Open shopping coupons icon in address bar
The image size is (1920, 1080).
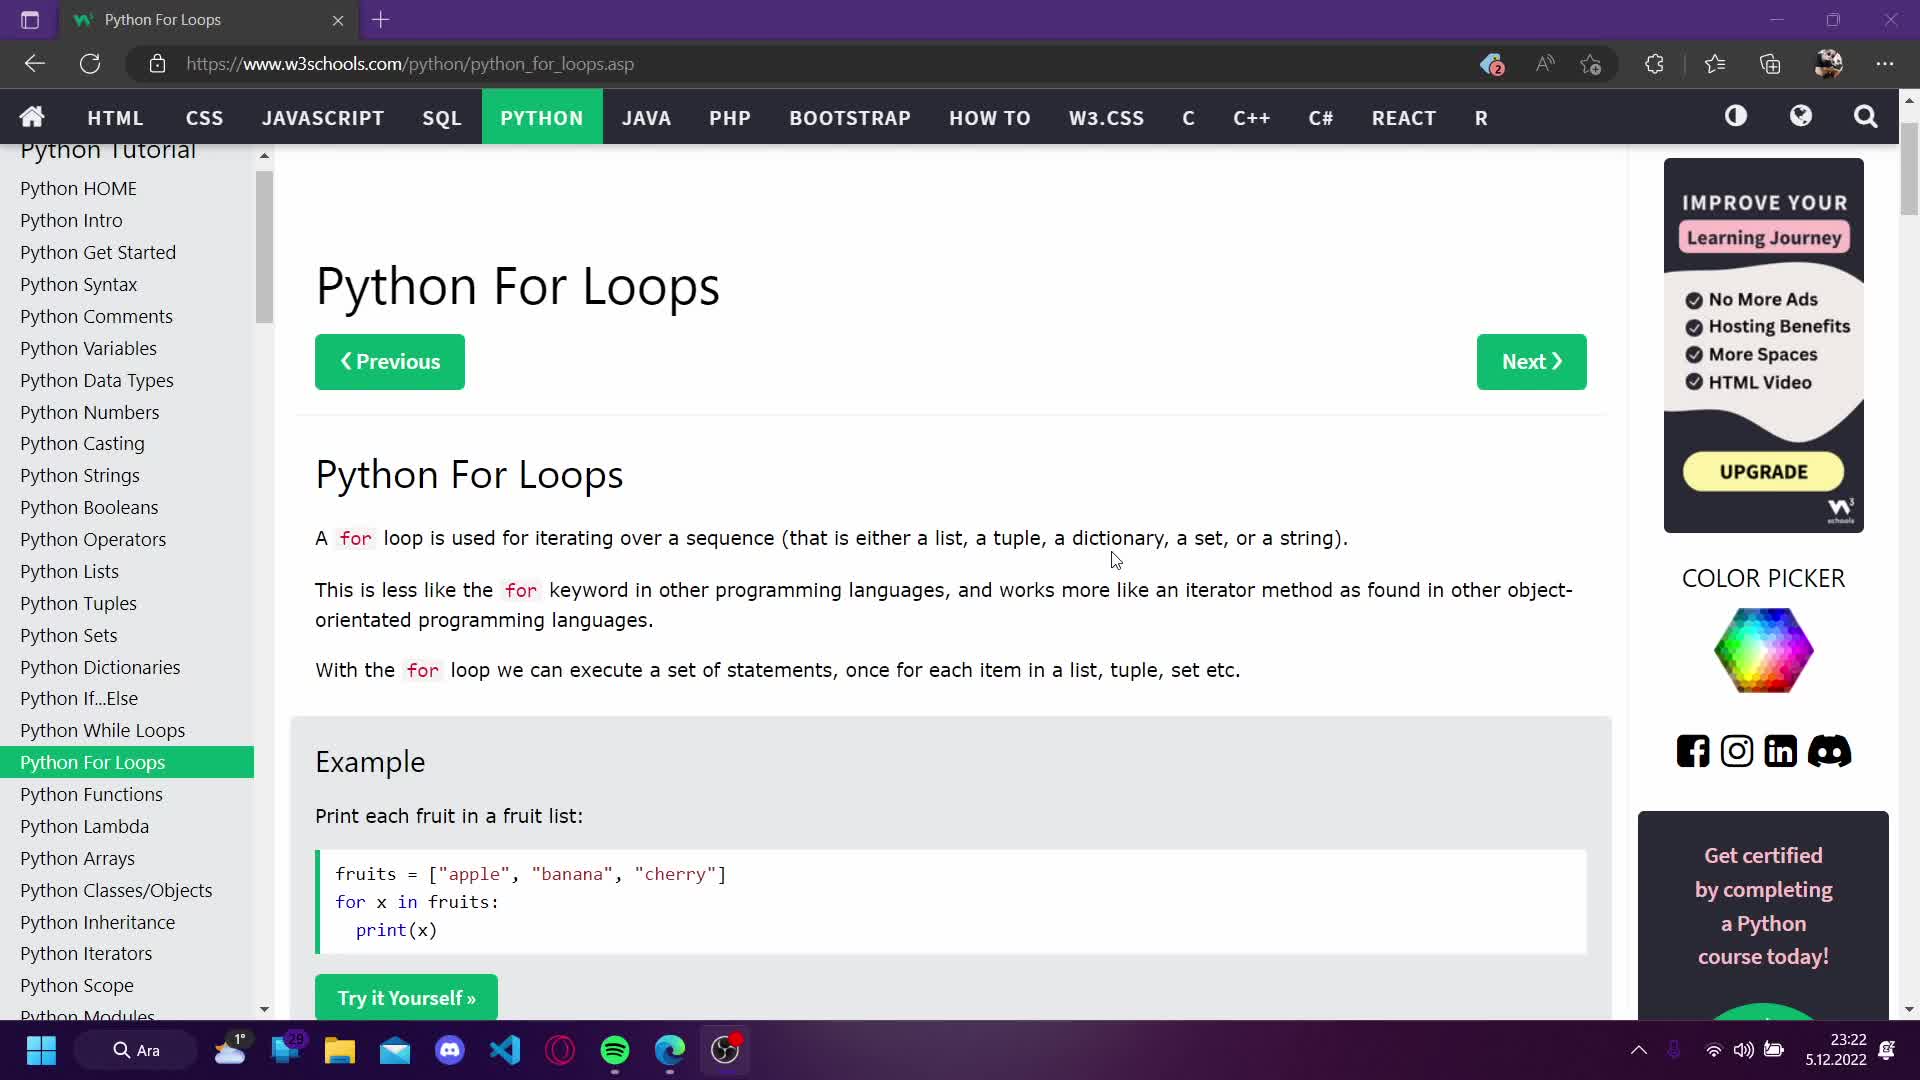[x=1492, y=64]
